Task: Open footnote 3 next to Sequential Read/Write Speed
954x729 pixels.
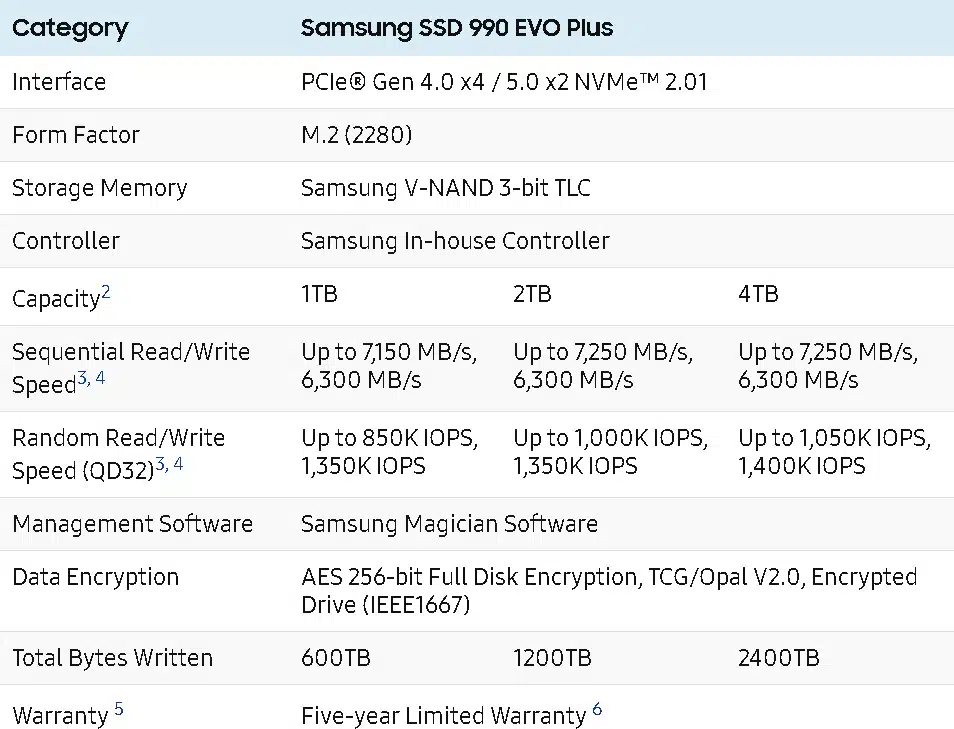Action: coord(83,378)
